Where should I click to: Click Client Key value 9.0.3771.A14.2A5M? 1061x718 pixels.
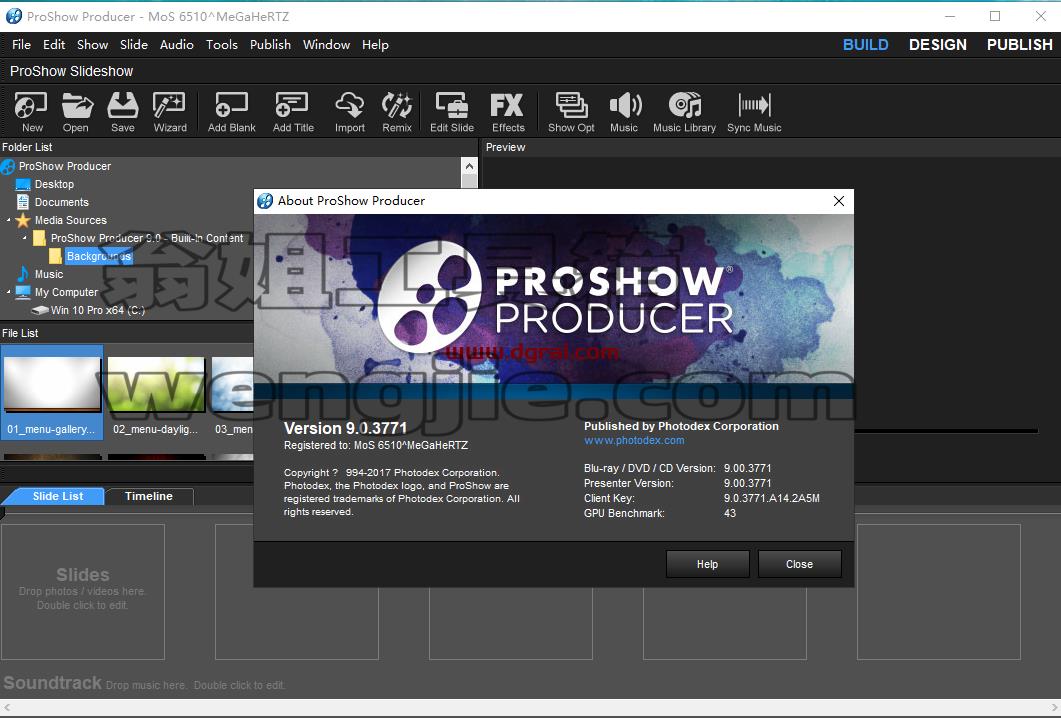point(771,498)
